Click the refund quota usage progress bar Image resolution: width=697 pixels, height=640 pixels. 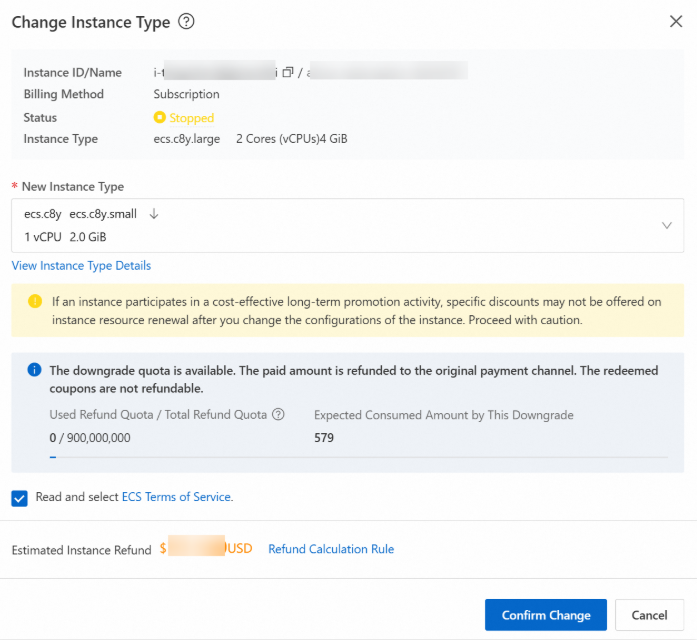coord(358,457)
